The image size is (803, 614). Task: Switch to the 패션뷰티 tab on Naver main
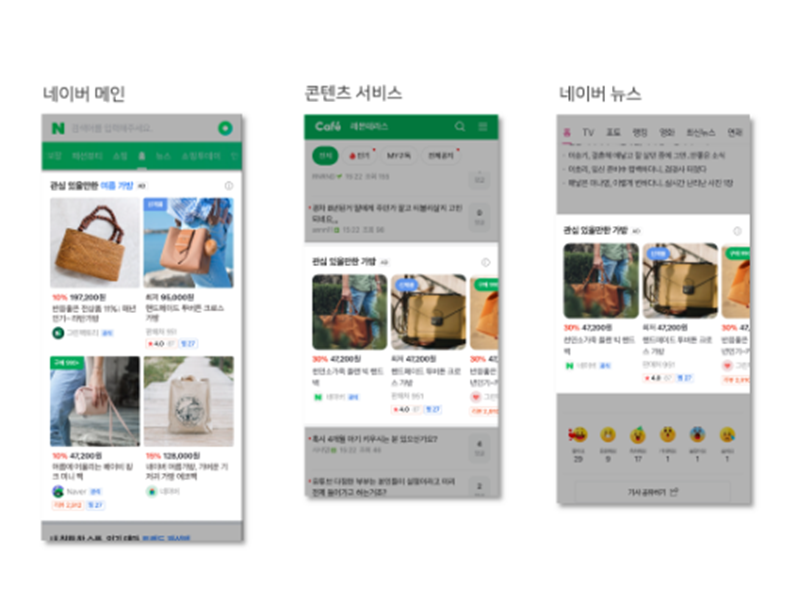87,156
